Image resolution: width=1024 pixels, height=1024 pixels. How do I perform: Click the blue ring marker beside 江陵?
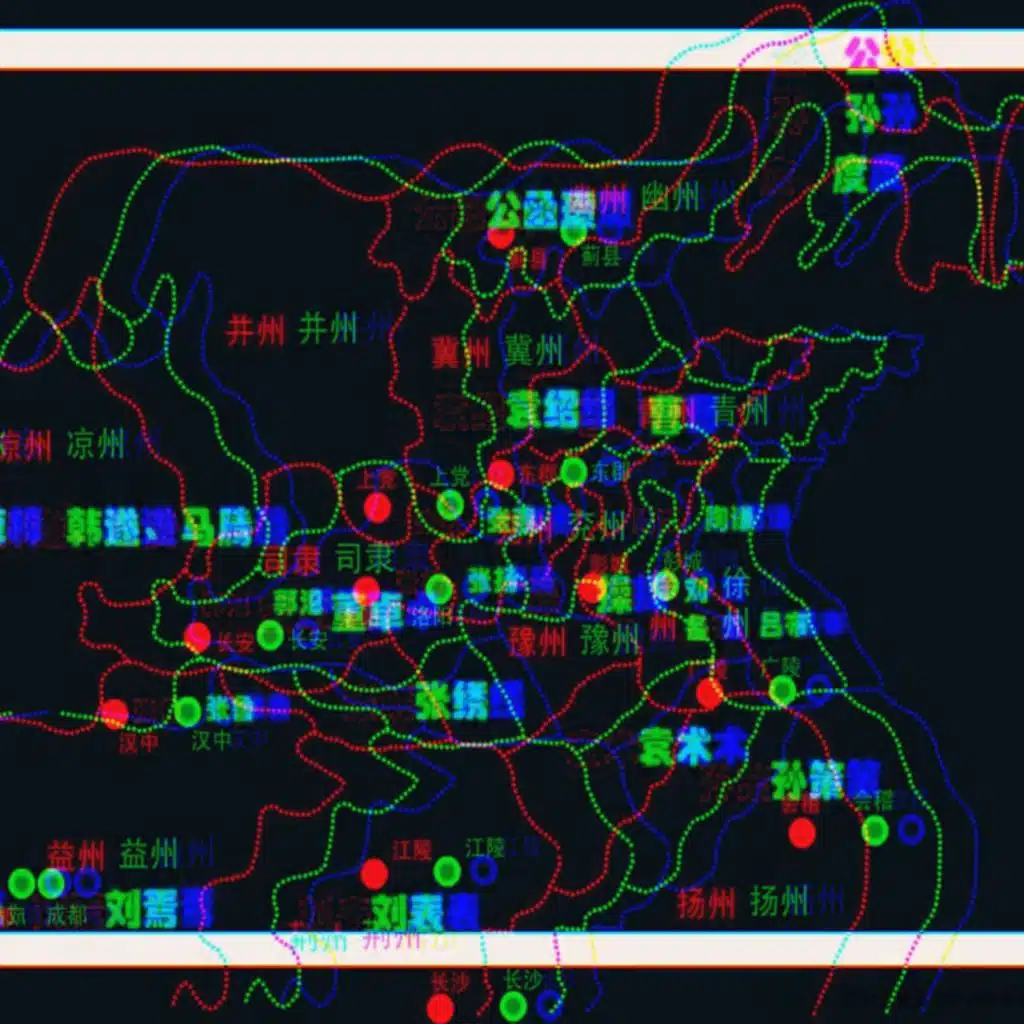coord(484,870)
